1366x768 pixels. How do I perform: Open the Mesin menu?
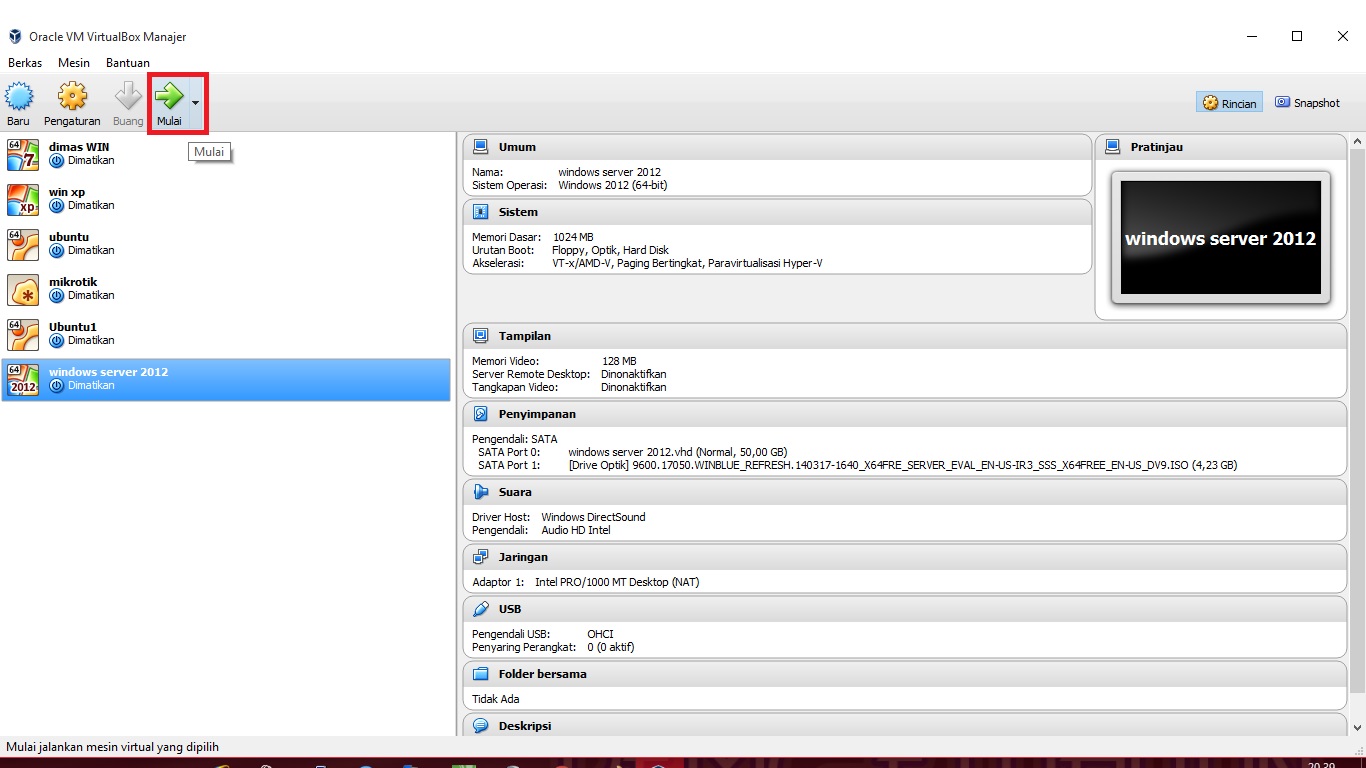(x=74, y=63)
